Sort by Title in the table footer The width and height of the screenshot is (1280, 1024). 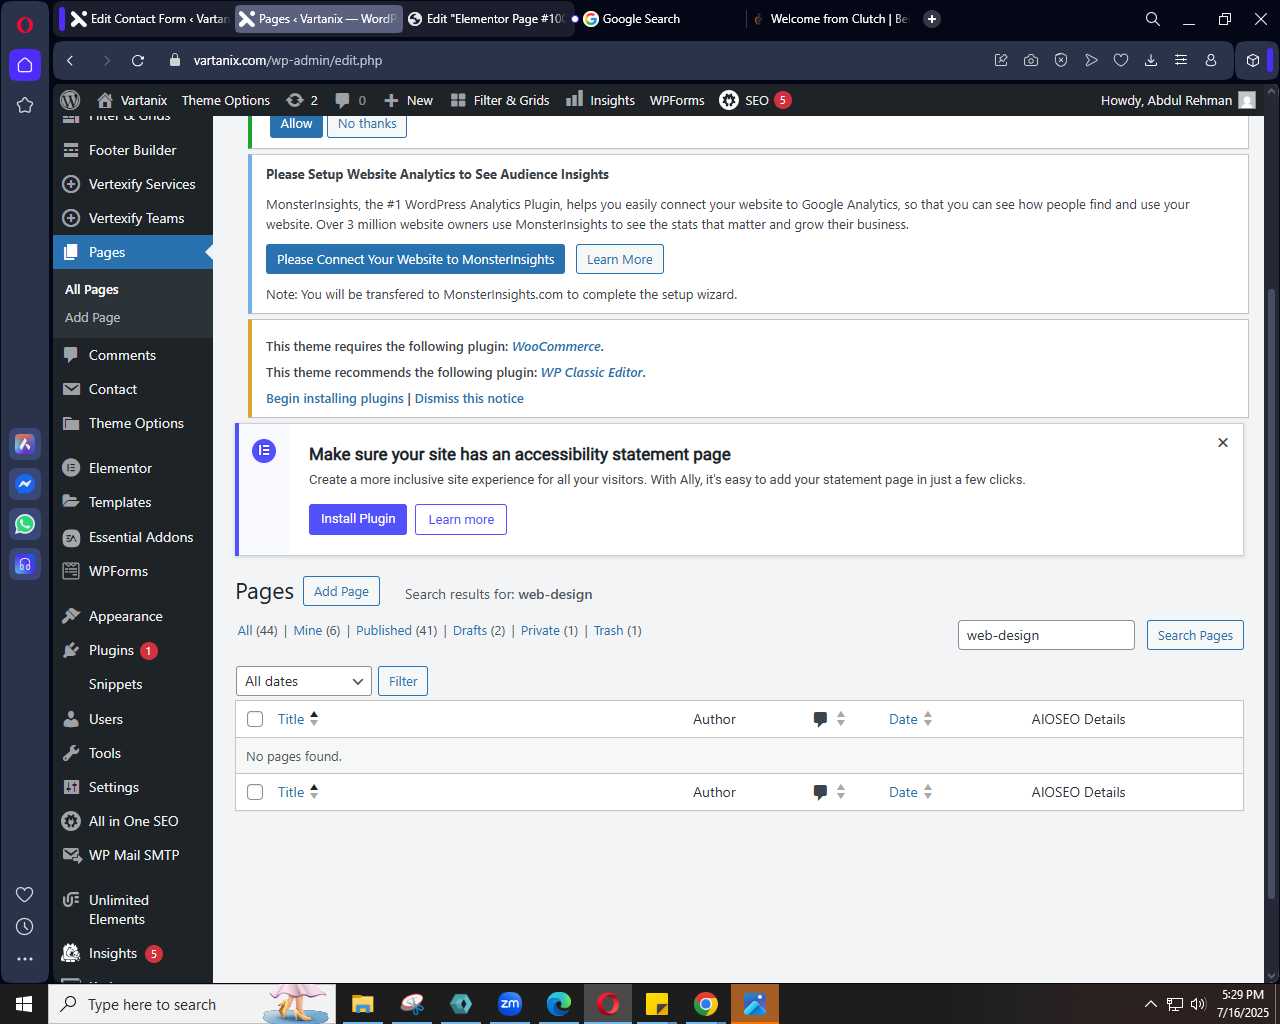click(298, 792)
